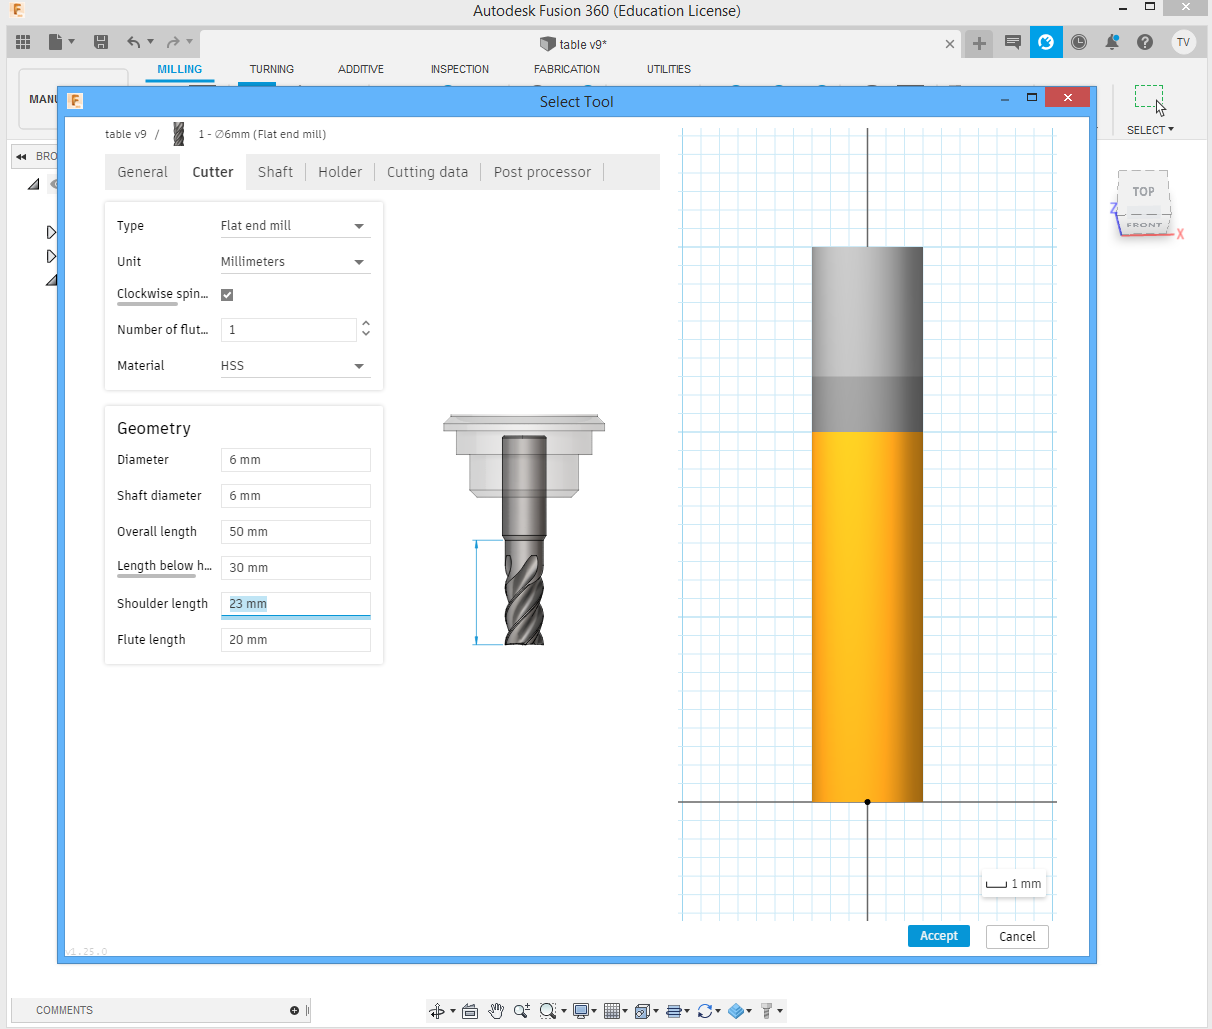
Task: Select the Zoom Window fit tool
Action: tap(547, 1011)
